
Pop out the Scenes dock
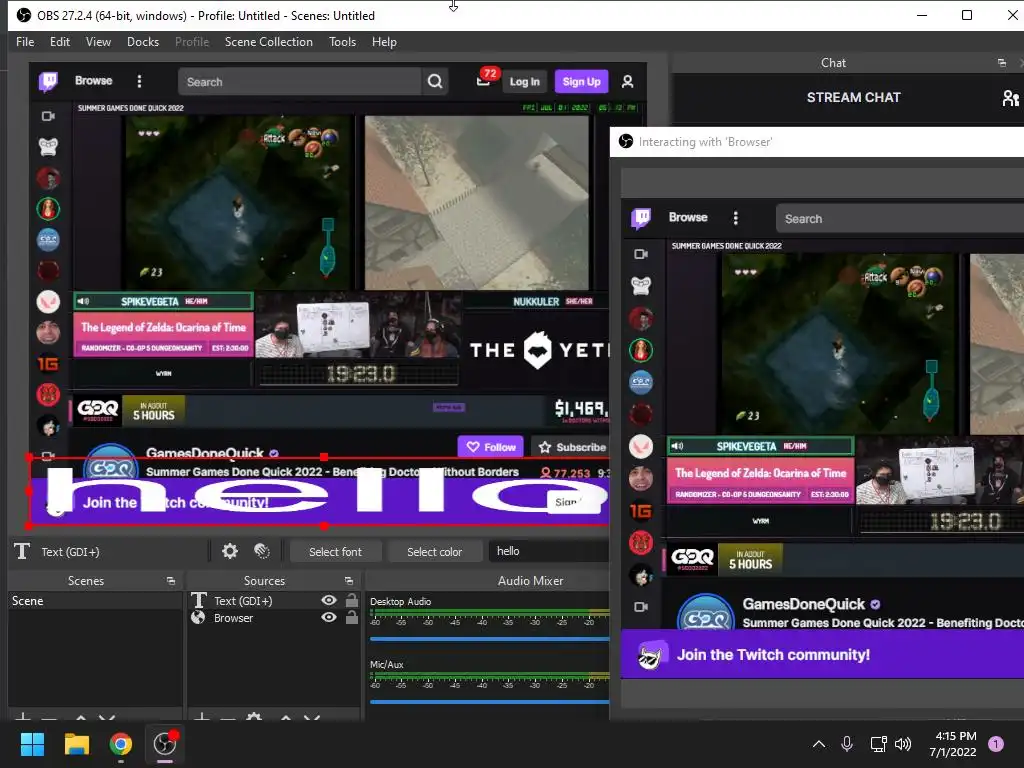[170, 581]
